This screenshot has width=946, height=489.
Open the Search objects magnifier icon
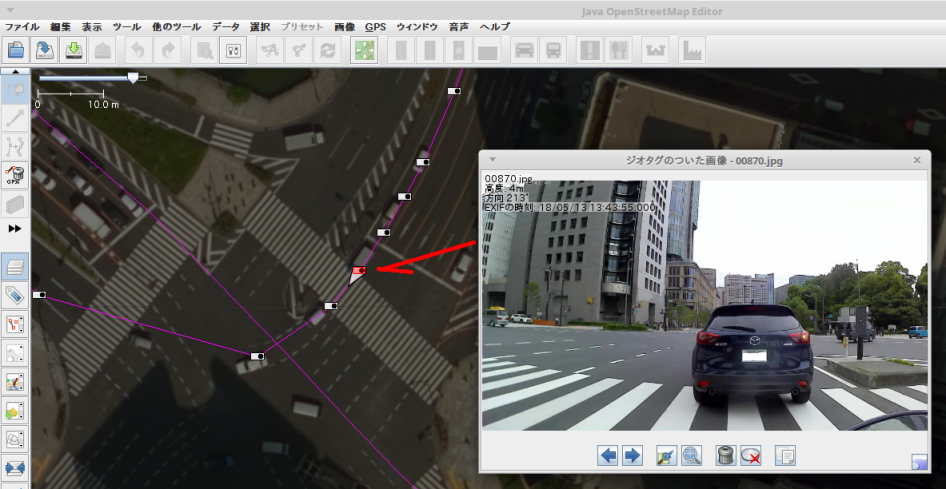[x=204, y=50]
